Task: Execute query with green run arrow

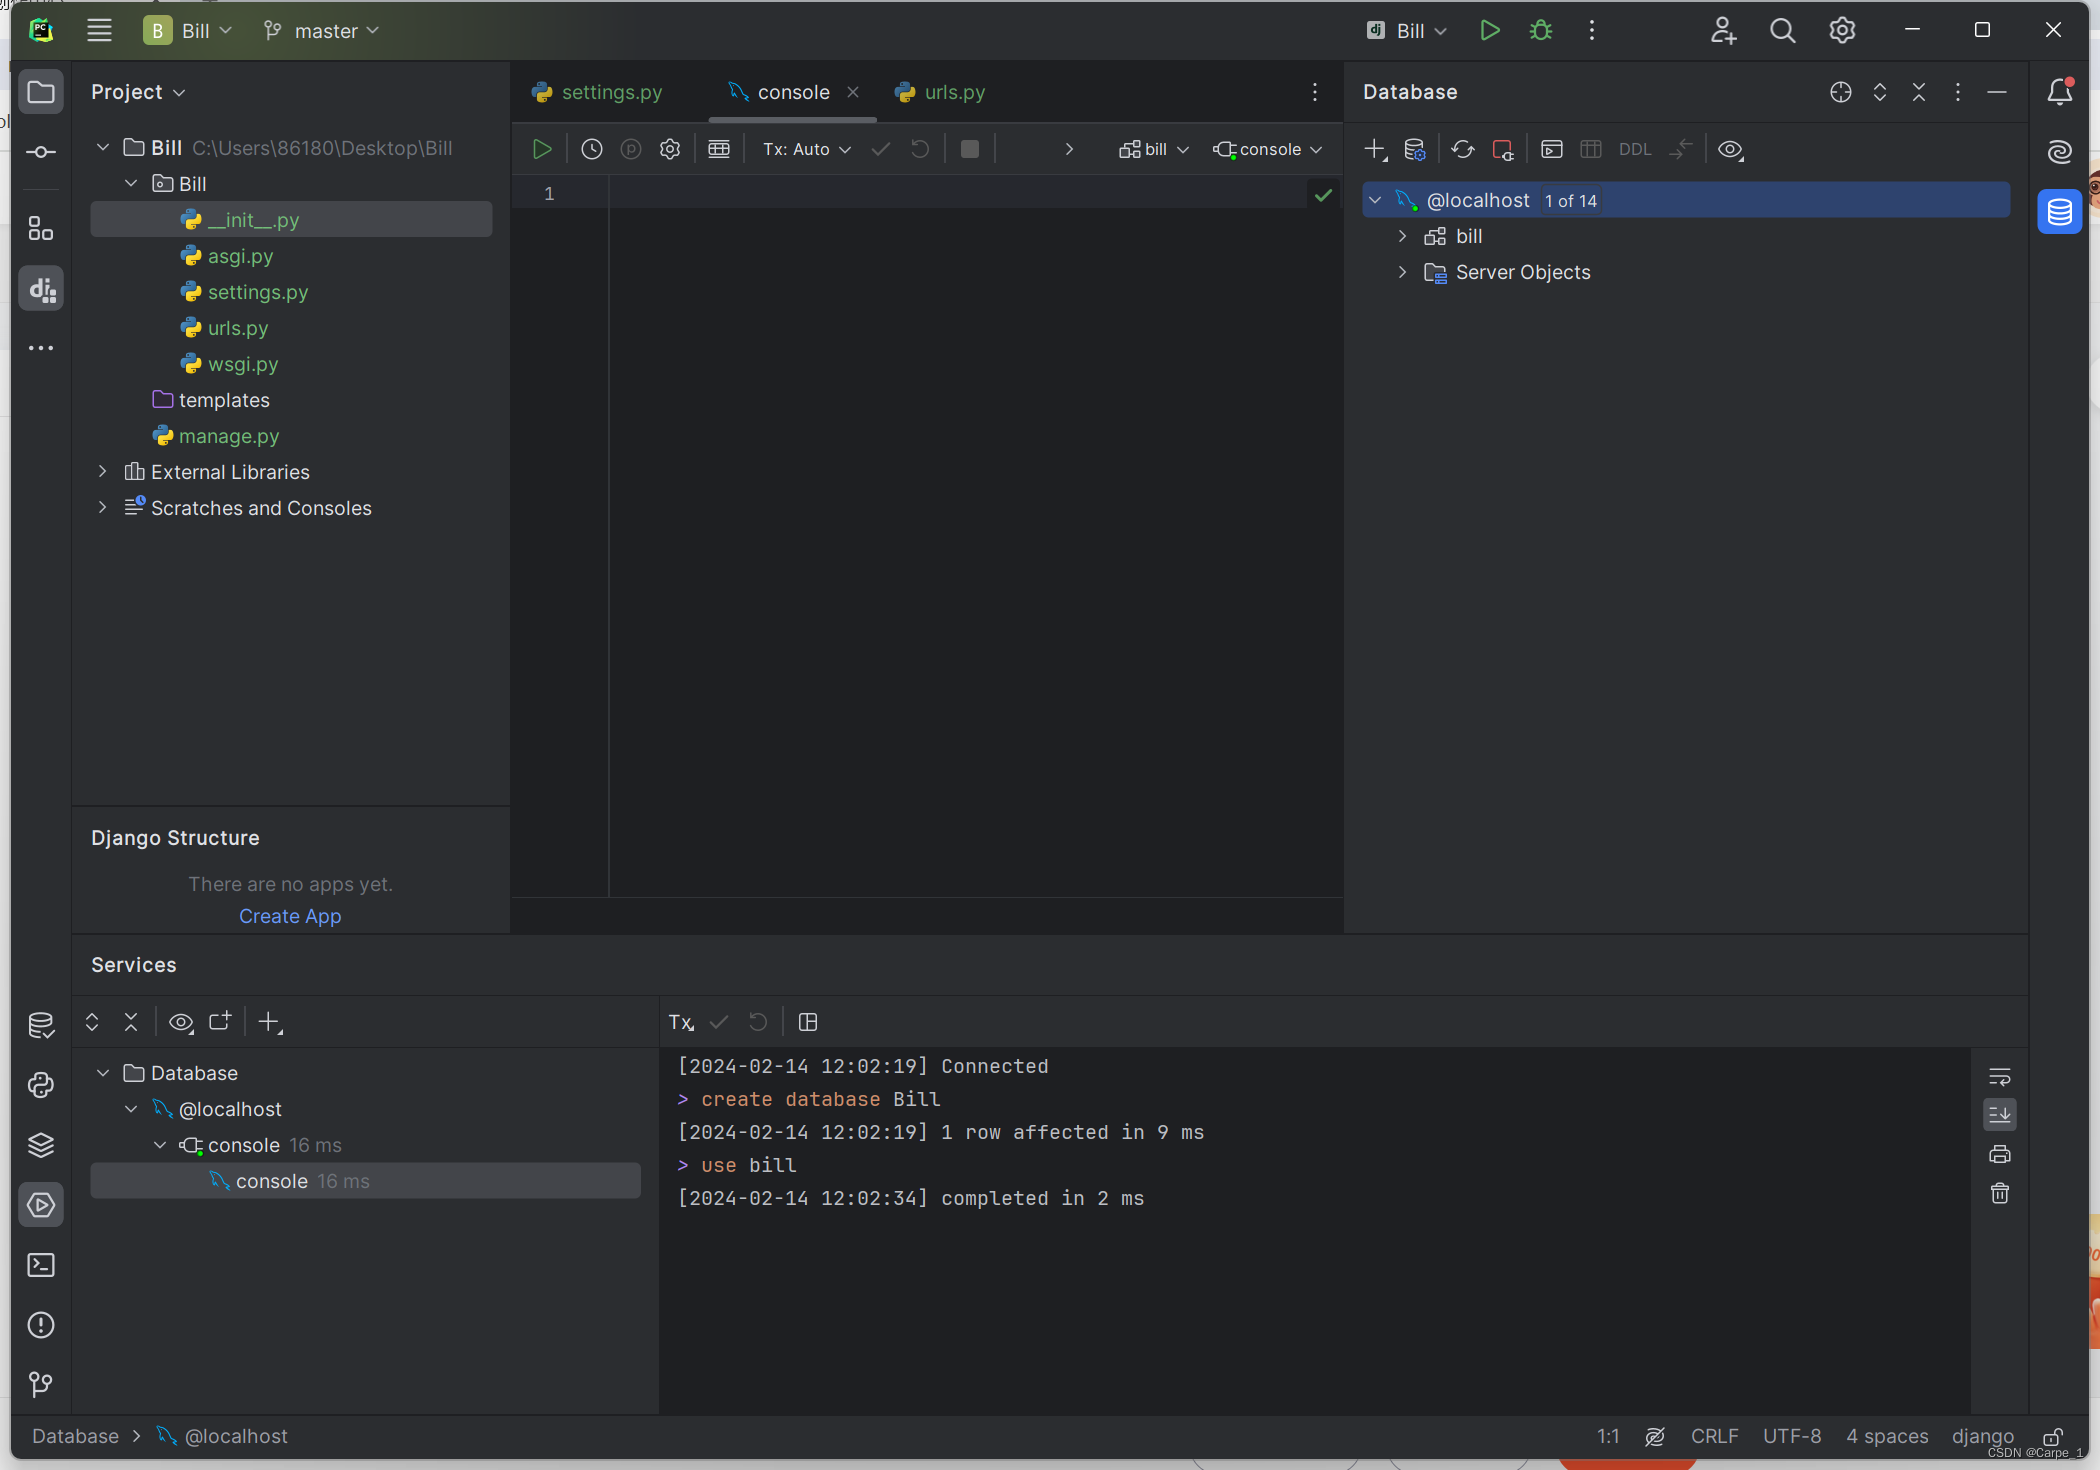Action: pyautogui.click(x=541, y=150)
